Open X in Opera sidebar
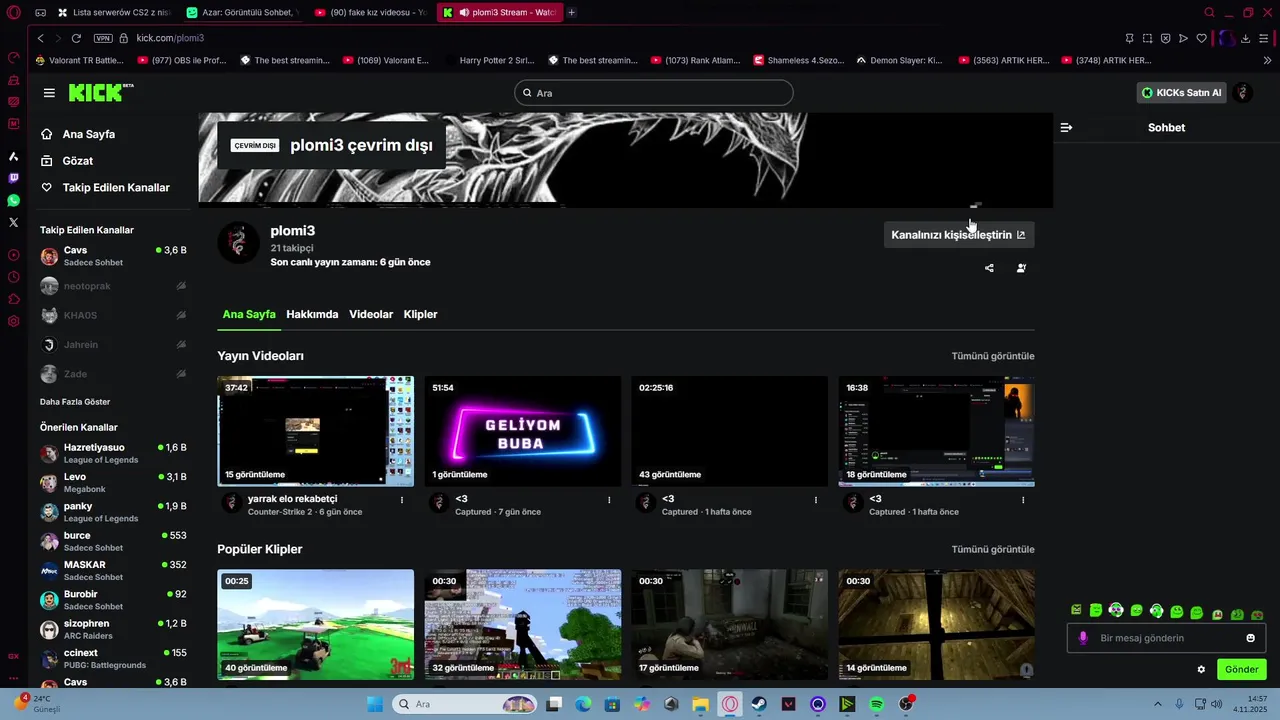The image size is (1280, 720). coord(13,222)
